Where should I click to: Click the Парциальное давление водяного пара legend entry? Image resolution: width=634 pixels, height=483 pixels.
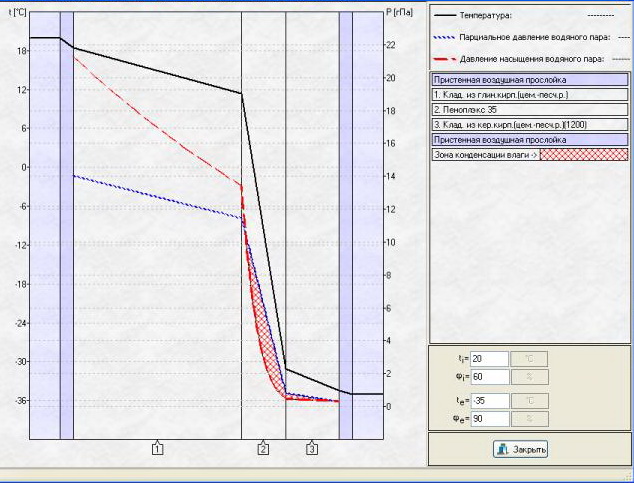(535, 37)
